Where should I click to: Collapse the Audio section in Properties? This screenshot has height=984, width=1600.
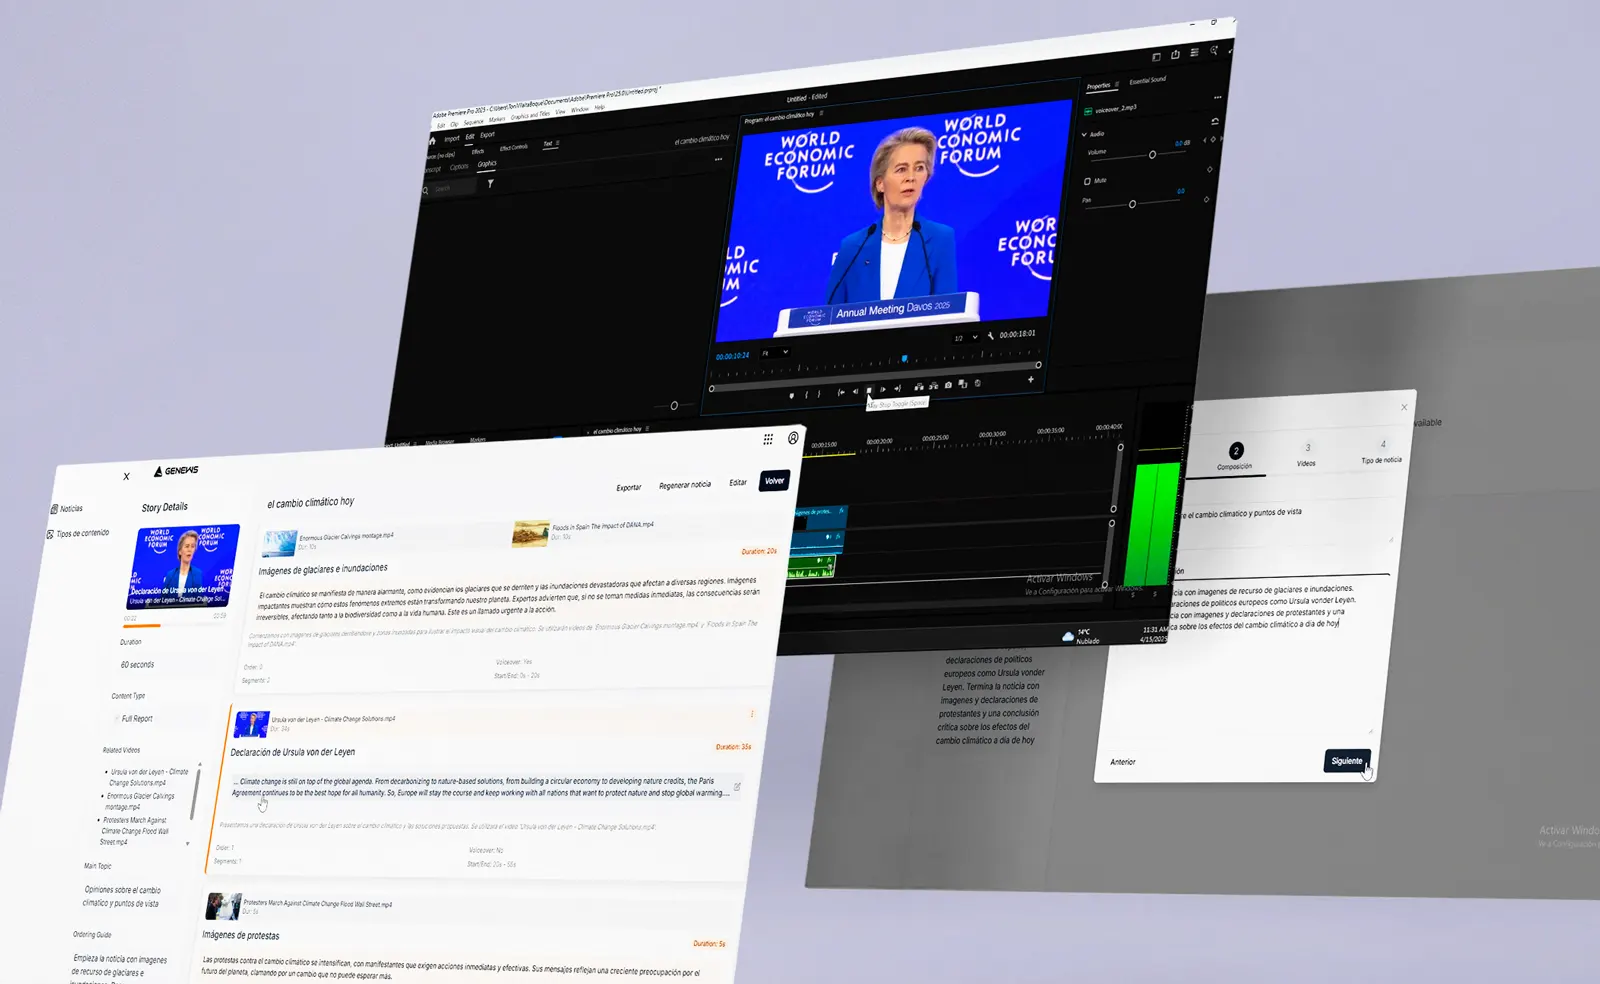(1084, 134)
